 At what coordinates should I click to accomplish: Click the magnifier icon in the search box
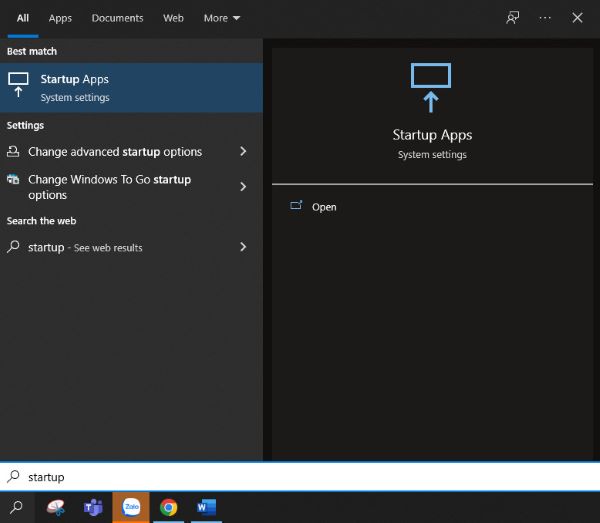pyautogui.click(x=13, y=476)
